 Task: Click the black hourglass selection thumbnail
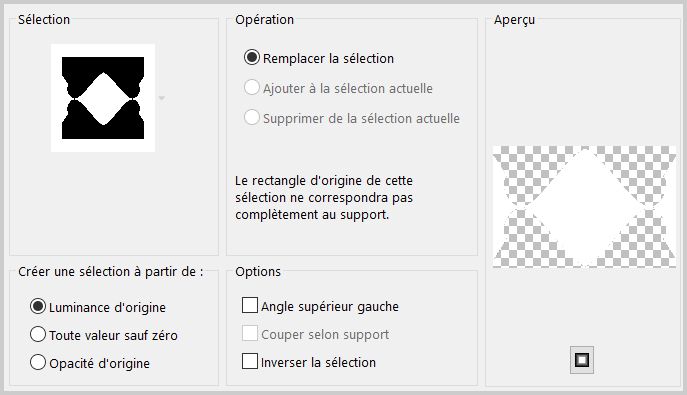coord(103,98)
